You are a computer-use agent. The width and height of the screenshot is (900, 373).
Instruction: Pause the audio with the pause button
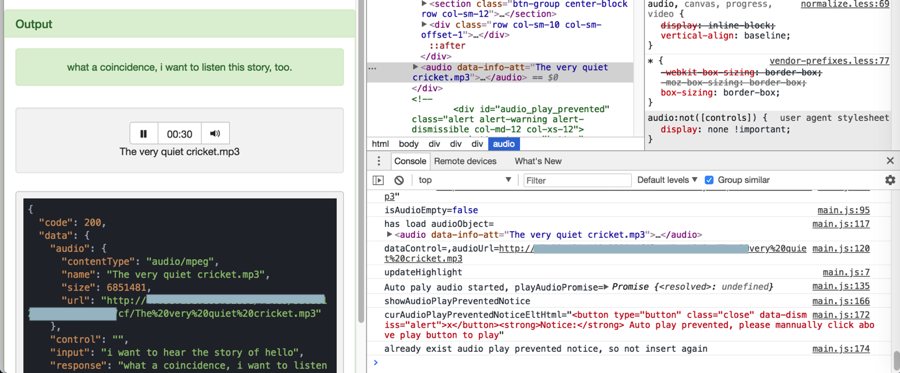(143, 134)
